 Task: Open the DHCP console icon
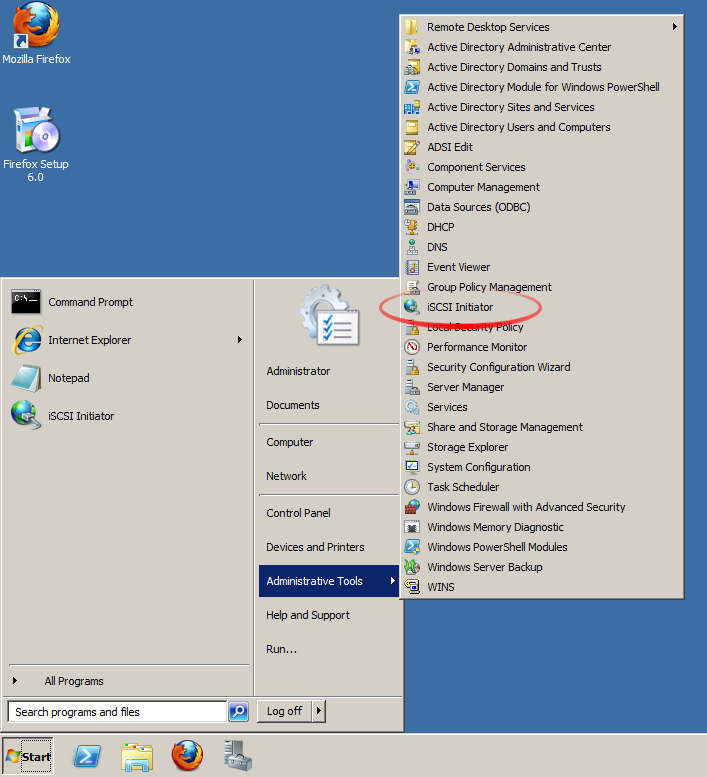click(x=412, y=227)
